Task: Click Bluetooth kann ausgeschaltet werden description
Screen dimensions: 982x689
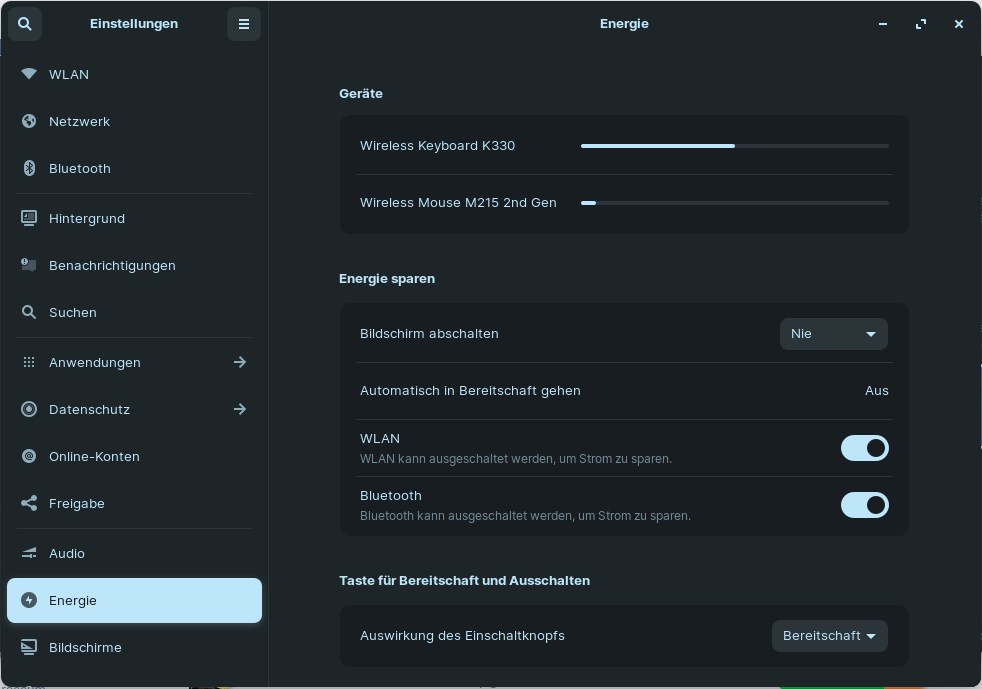Action: point(525,516)
